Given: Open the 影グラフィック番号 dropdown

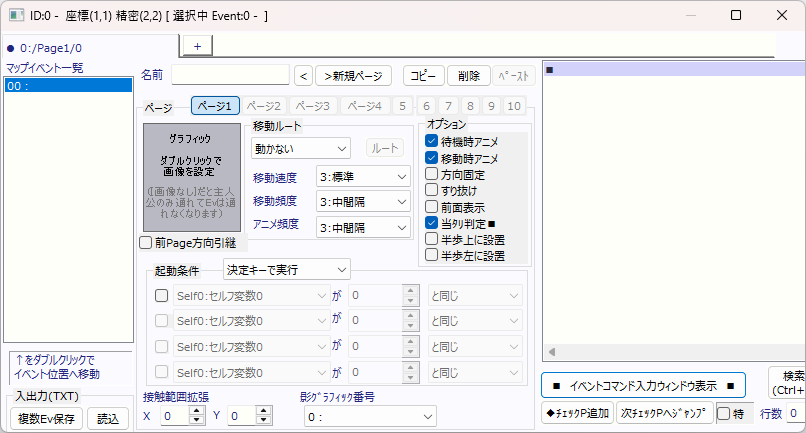Looking at the screenshot, I should (x=370, y=417).
